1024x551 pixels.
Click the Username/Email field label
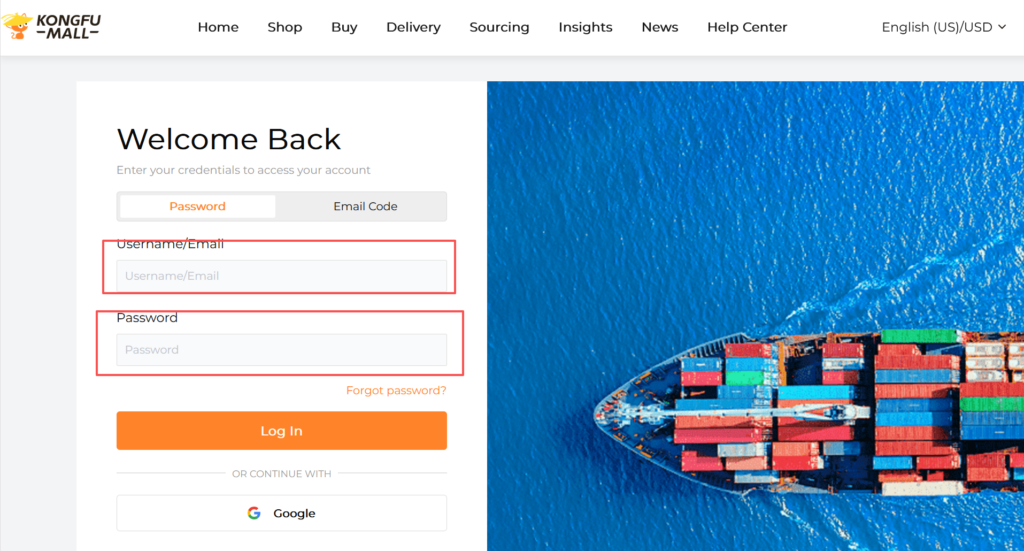[x=170, y=244]
